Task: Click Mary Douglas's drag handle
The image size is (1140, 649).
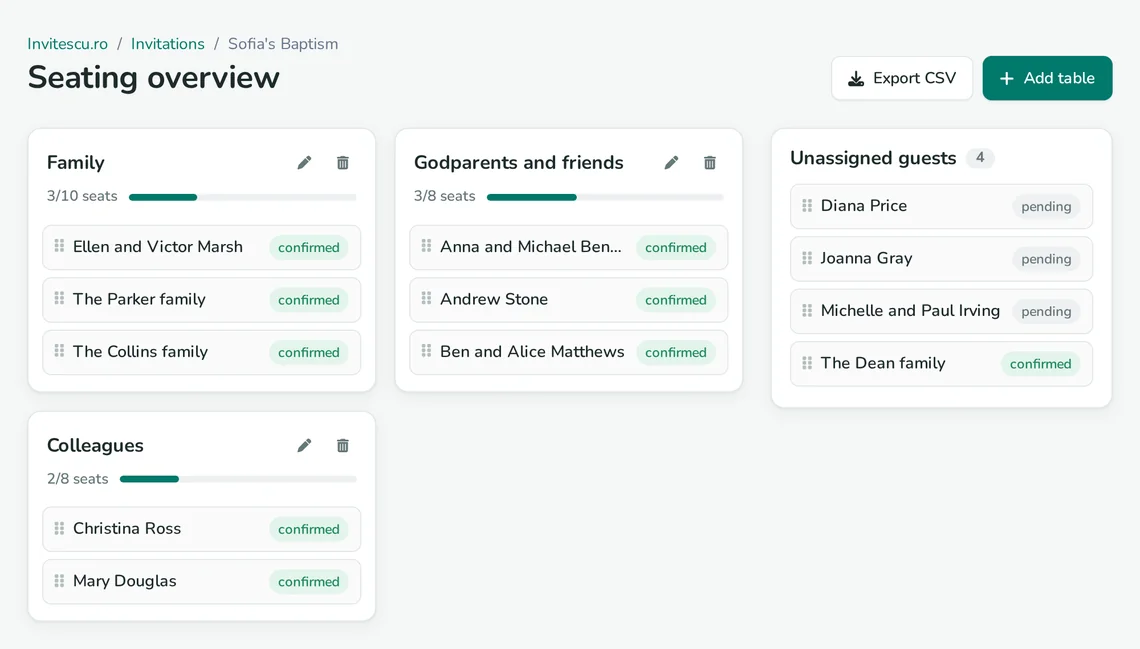Action: pyautogui.click(x=59, y=581)
